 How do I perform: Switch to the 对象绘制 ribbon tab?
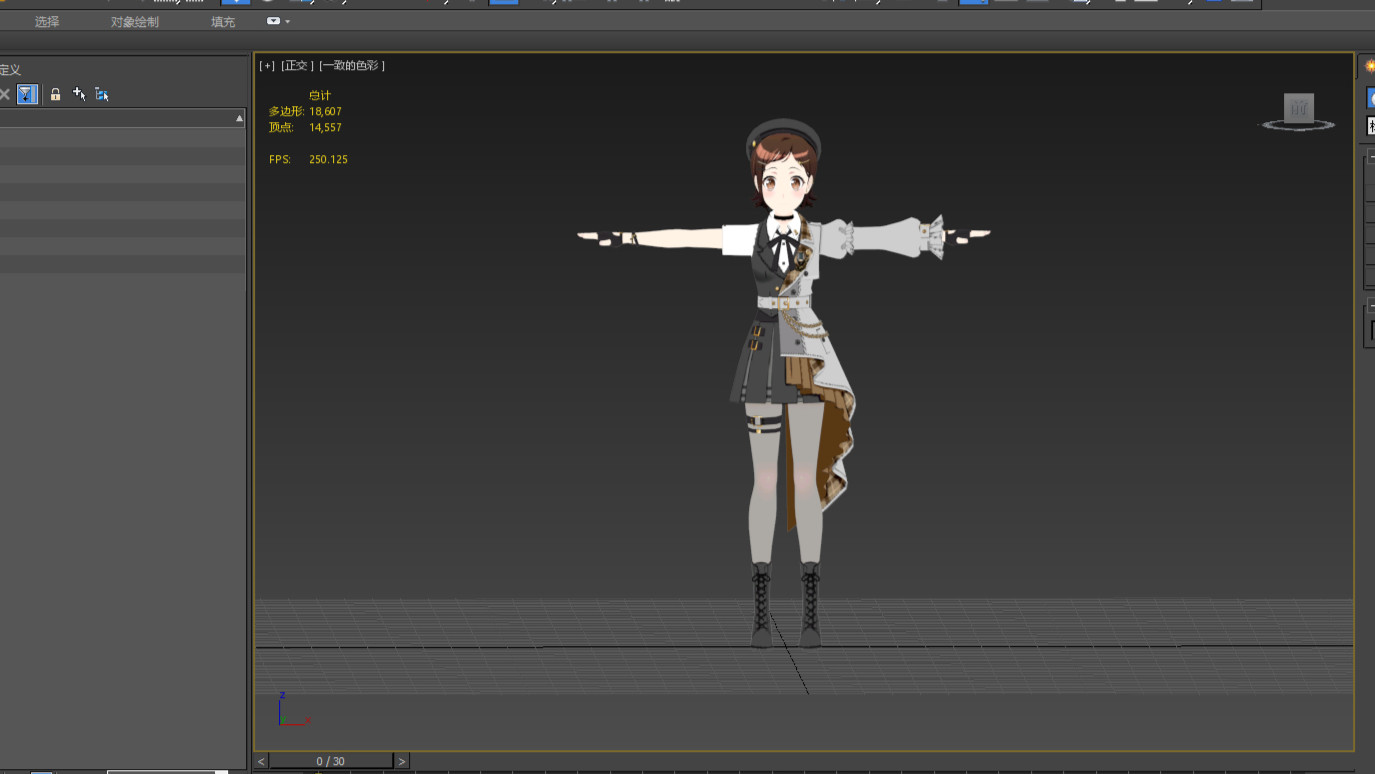[x=134, y=22]
